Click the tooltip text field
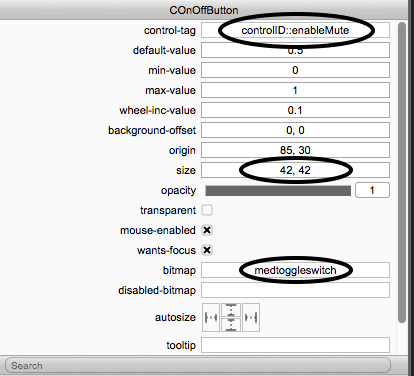Viewport: 414px width, 376px height. (295, 345)
